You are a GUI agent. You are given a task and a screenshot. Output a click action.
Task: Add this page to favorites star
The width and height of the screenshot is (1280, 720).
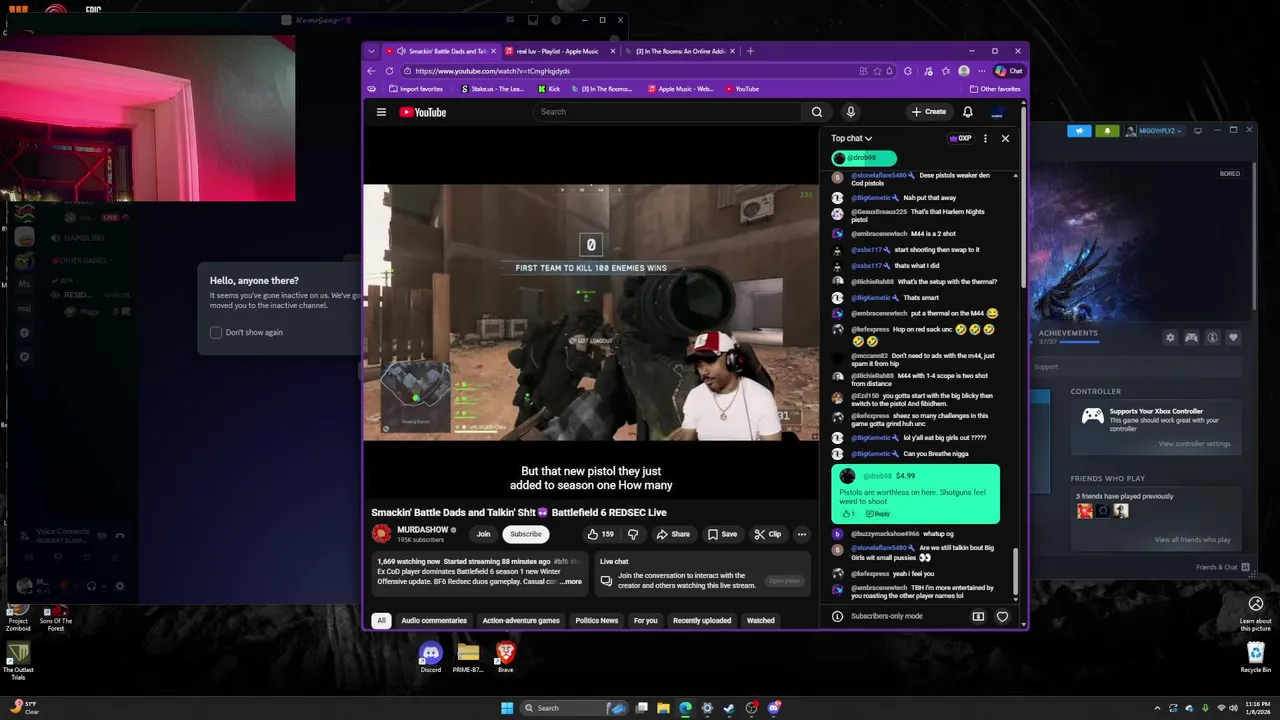coord(877,71)
